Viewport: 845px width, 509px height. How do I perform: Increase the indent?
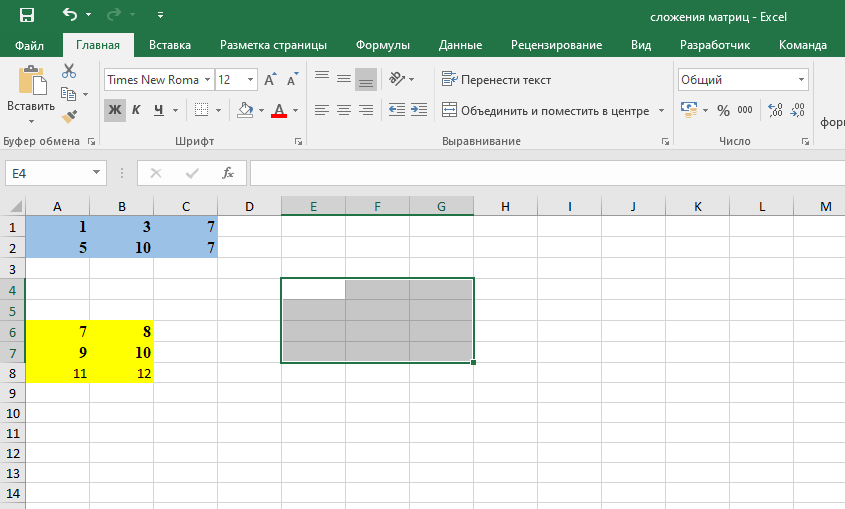point(419,110)
